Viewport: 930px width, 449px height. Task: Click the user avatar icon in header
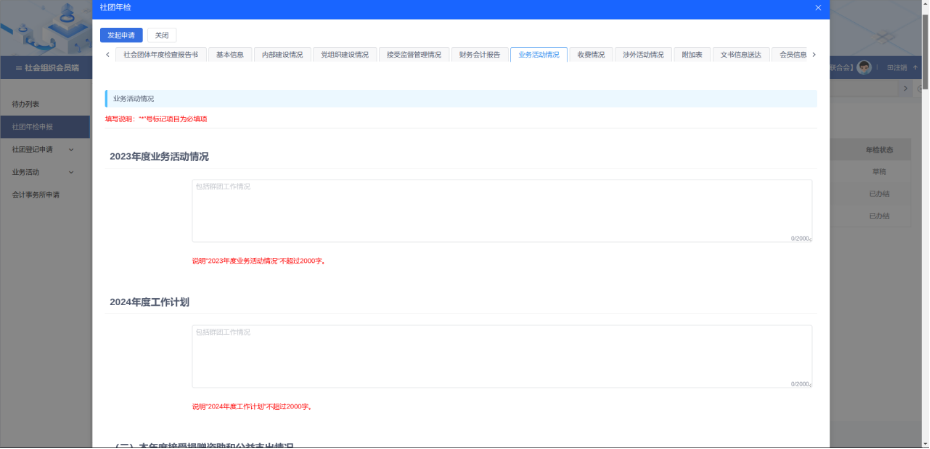click(864, 68)
